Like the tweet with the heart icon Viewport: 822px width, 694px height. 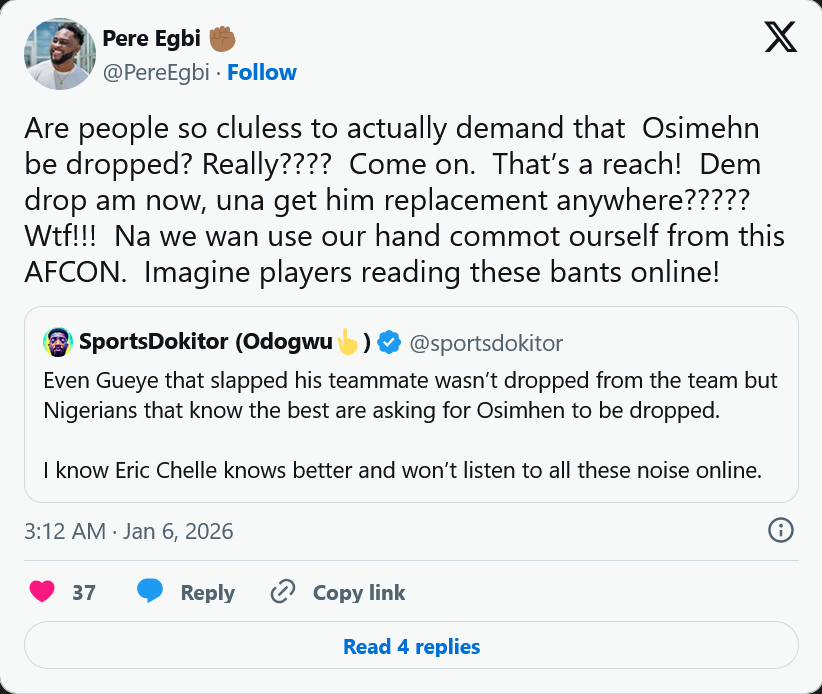[42, 592]
